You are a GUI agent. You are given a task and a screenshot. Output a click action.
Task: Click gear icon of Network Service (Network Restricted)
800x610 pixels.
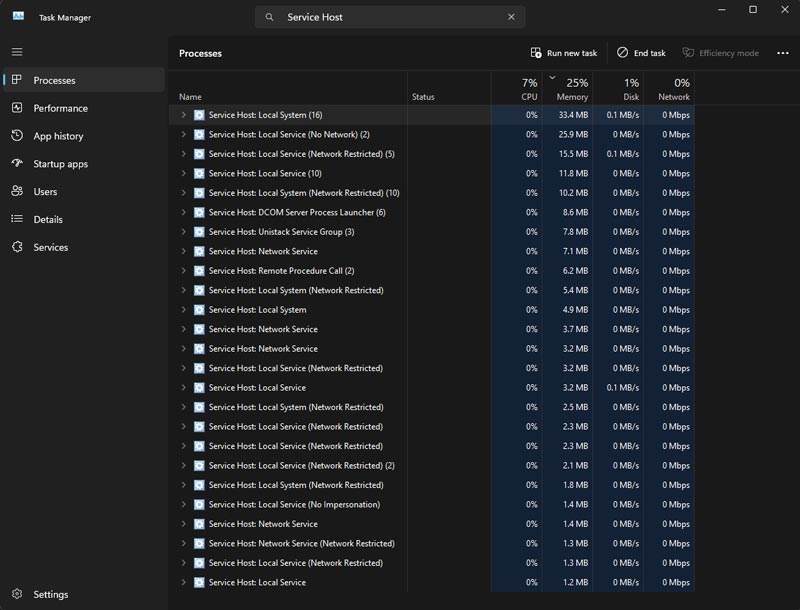point(199,544)
